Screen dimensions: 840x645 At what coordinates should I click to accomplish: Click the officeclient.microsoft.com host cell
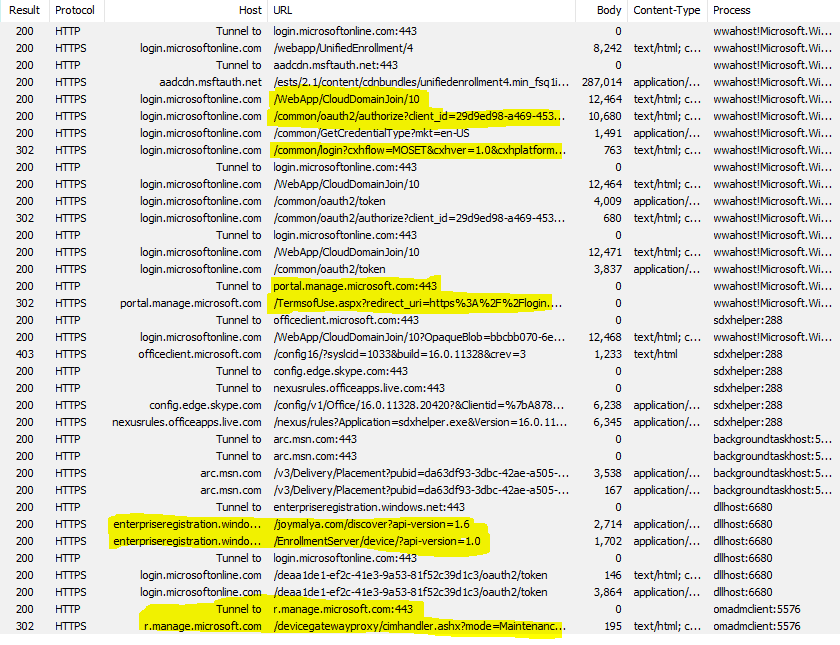(200, 354)
